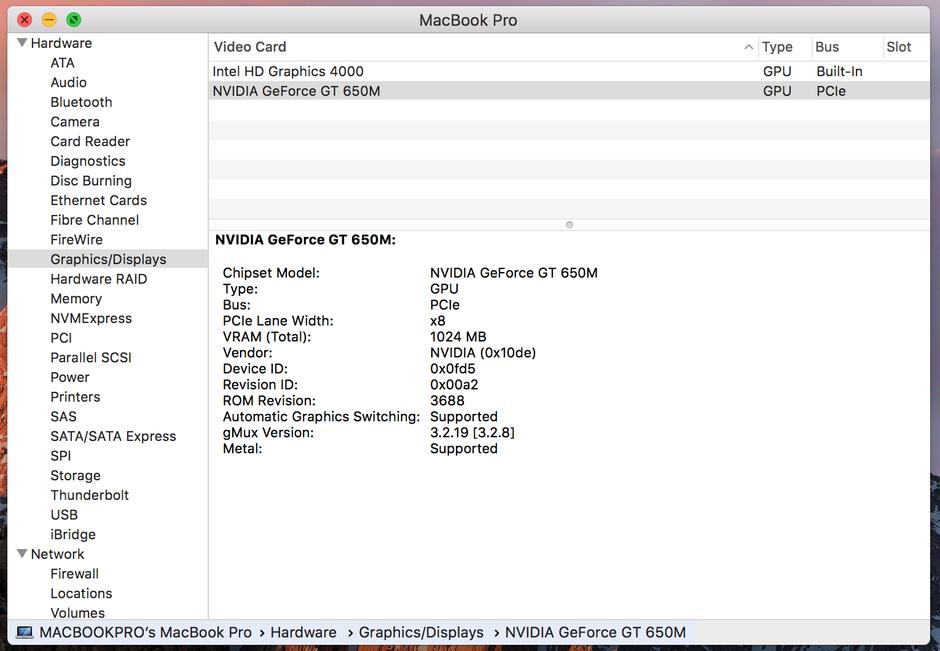
Task: Click MACBOOKPRO's MacBook Pro in path bar
Action: point(146,632)
